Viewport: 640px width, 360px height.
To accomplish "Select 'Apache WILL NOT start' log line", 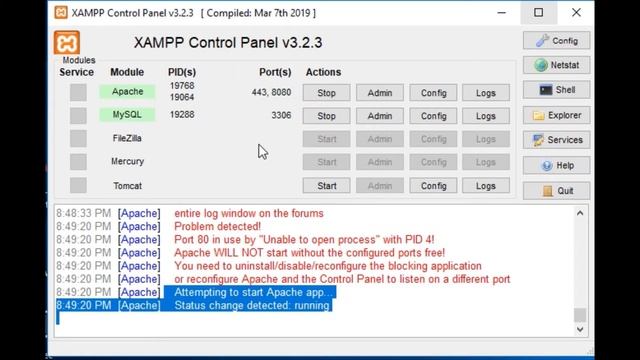I will pos(309,253).
